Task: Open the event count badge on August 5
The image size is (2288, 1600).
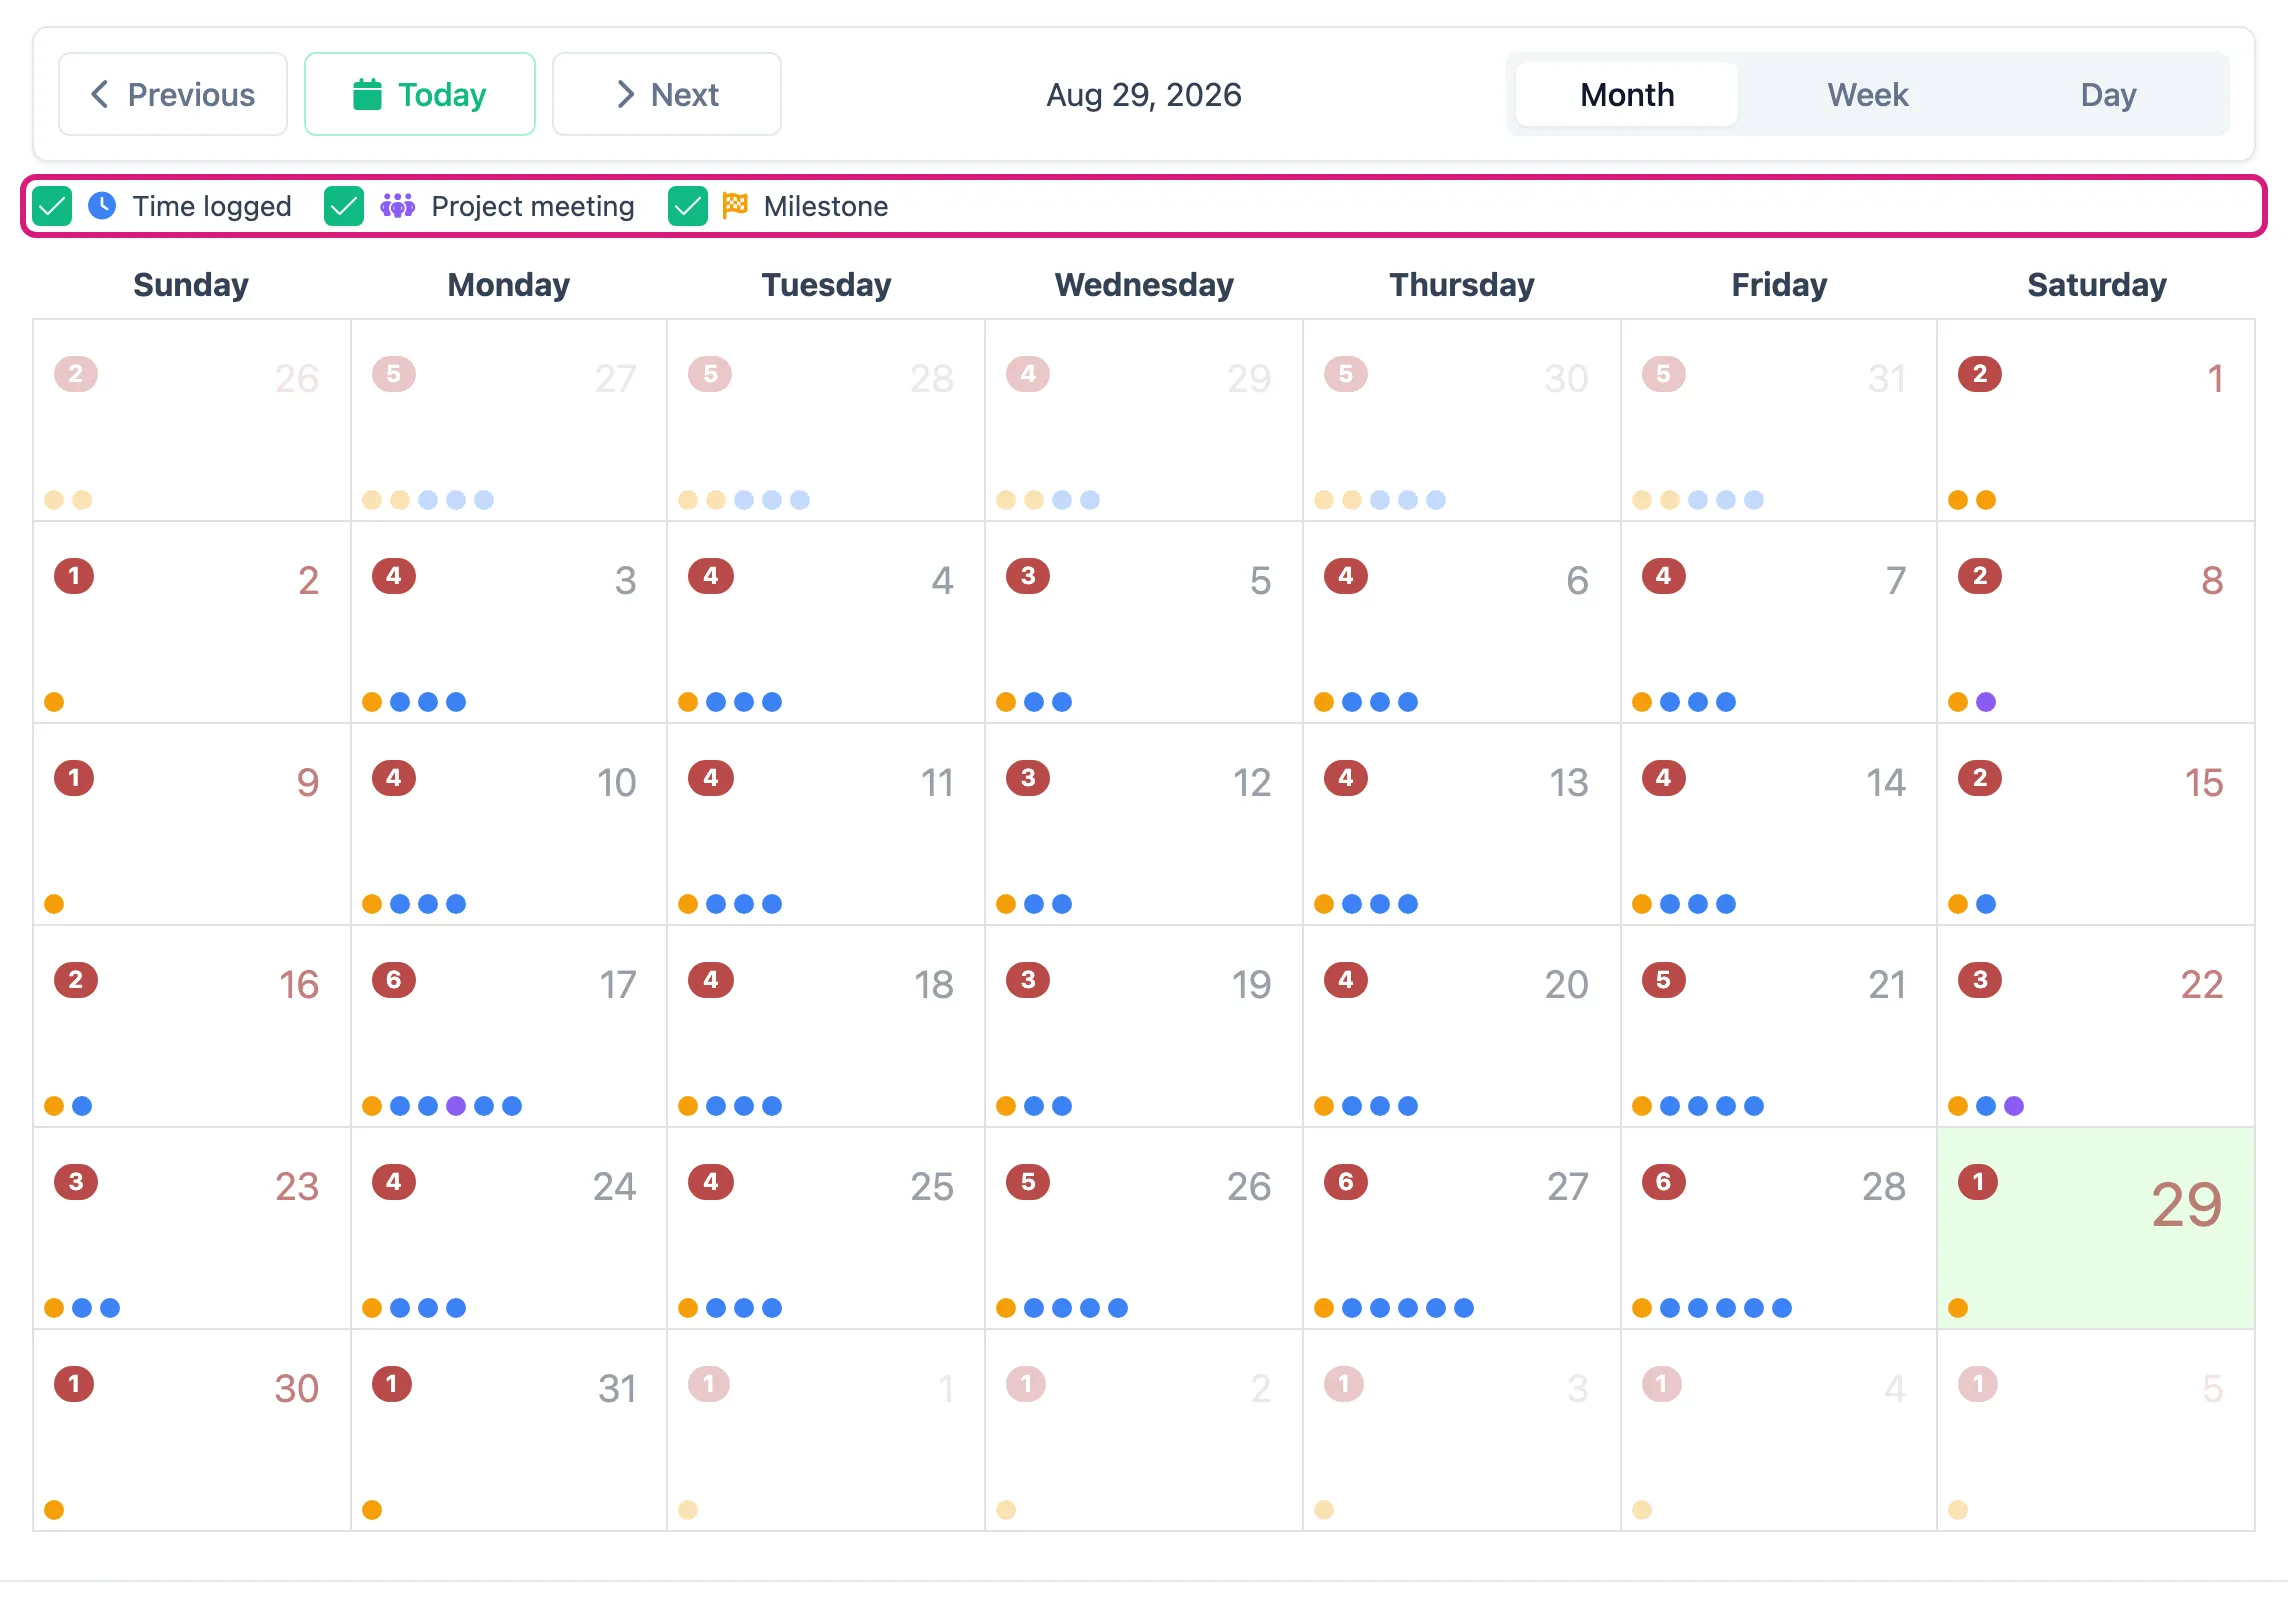Action: [1028, 576]
